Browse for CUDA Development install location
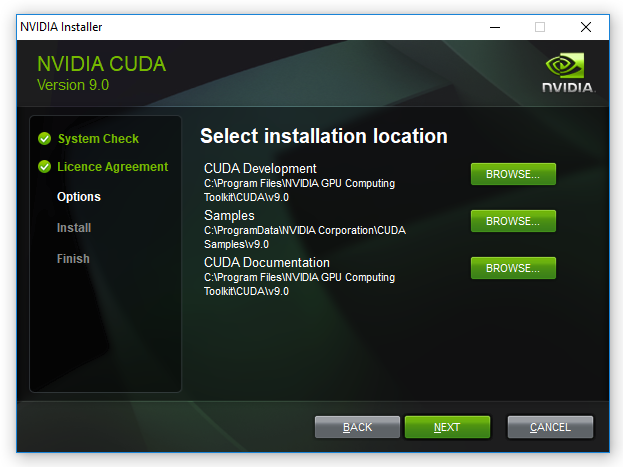Screen dimensions: 623x467 pyautogui.click(x=513, y=174)
